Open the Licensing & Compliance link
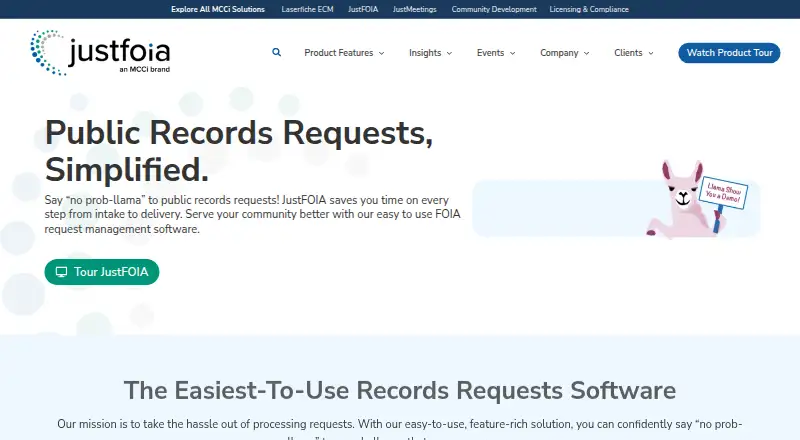The height and width of the screenshot is (440, 800). (x=589, y=9)
